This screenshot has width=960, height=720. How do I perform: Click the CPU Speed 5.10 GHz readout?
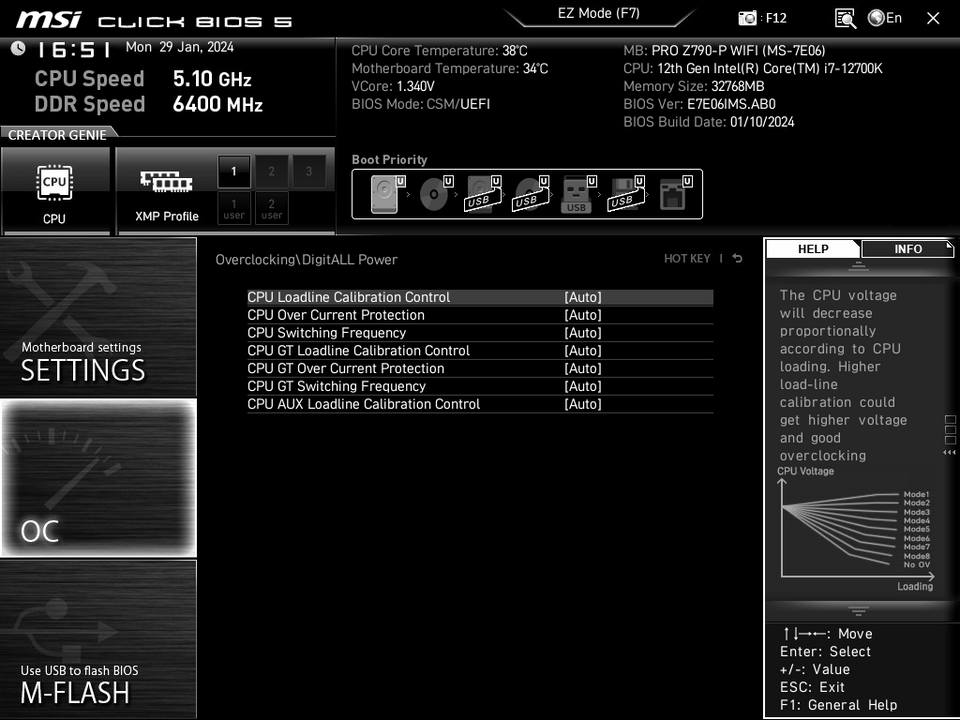point(143,78)
